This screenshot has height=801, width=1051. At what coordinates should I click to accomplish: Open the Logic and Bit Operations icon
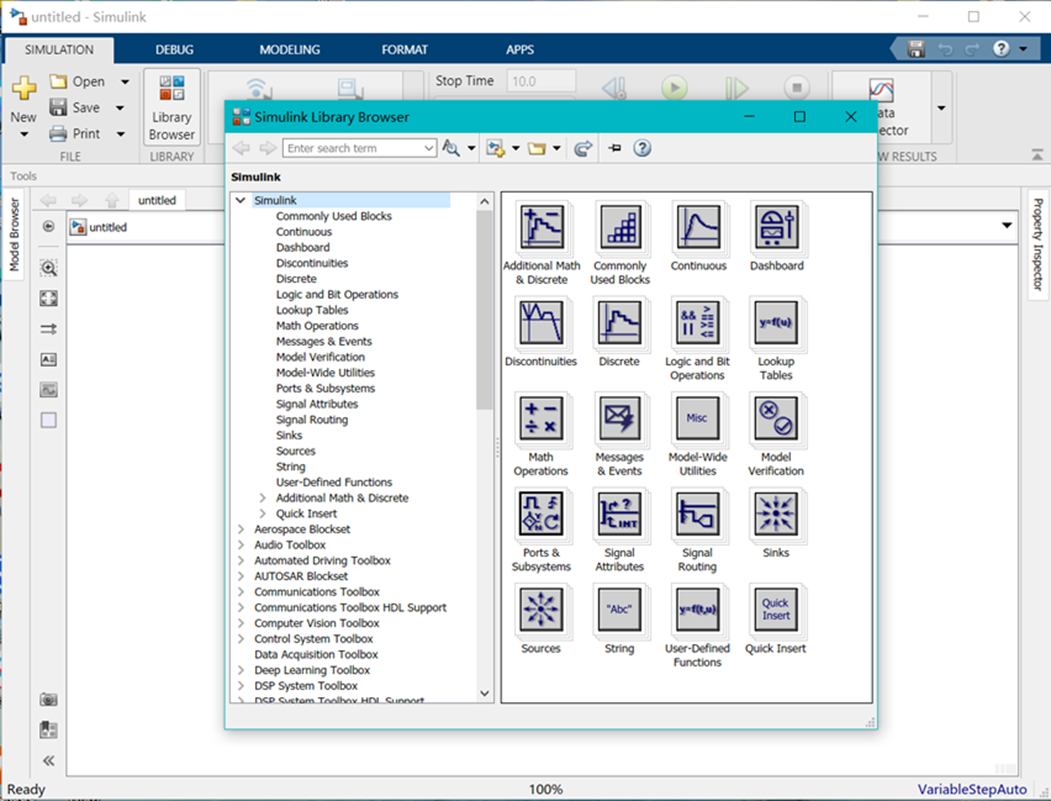(x=698, y=323)
